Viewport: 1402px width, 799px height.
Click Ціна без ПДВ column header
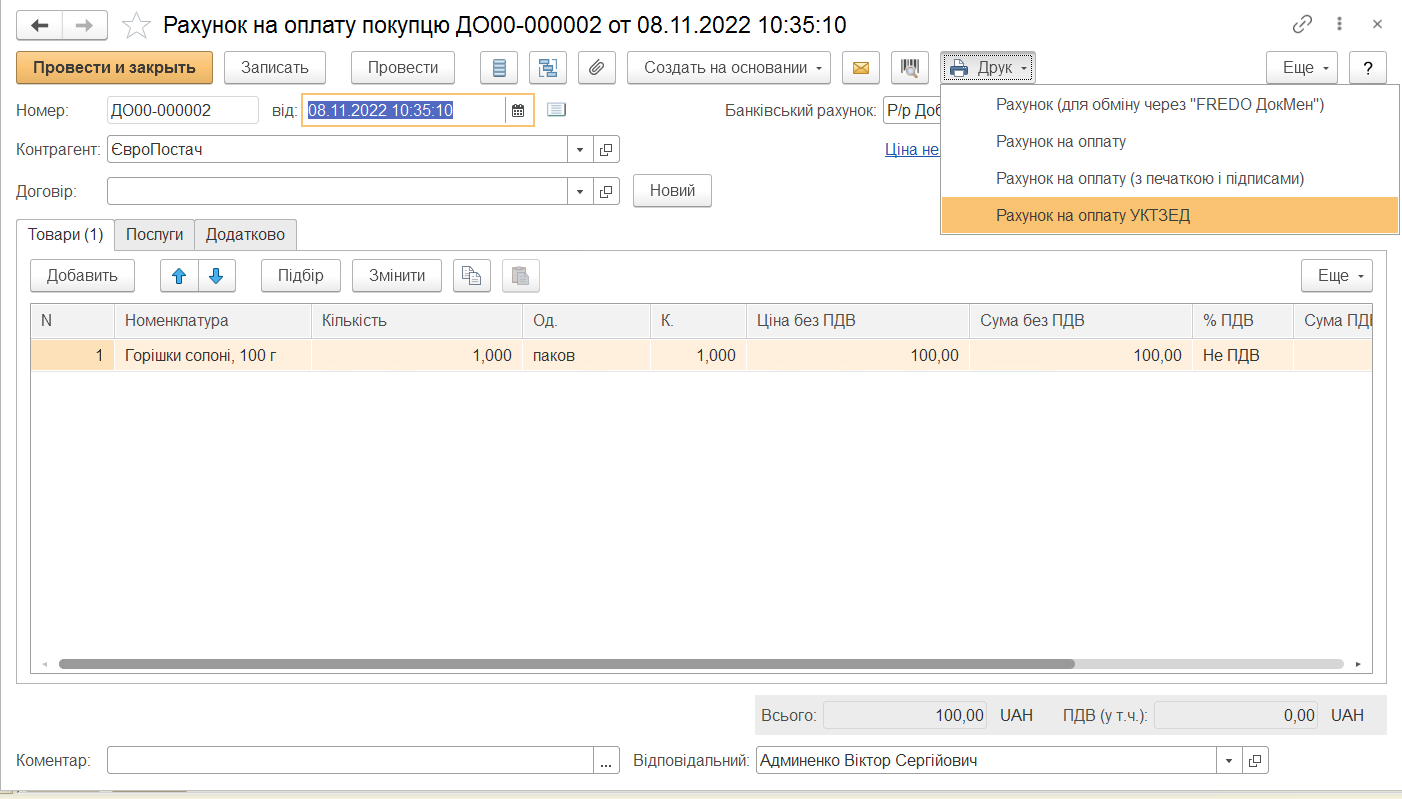tap(858, 321)
